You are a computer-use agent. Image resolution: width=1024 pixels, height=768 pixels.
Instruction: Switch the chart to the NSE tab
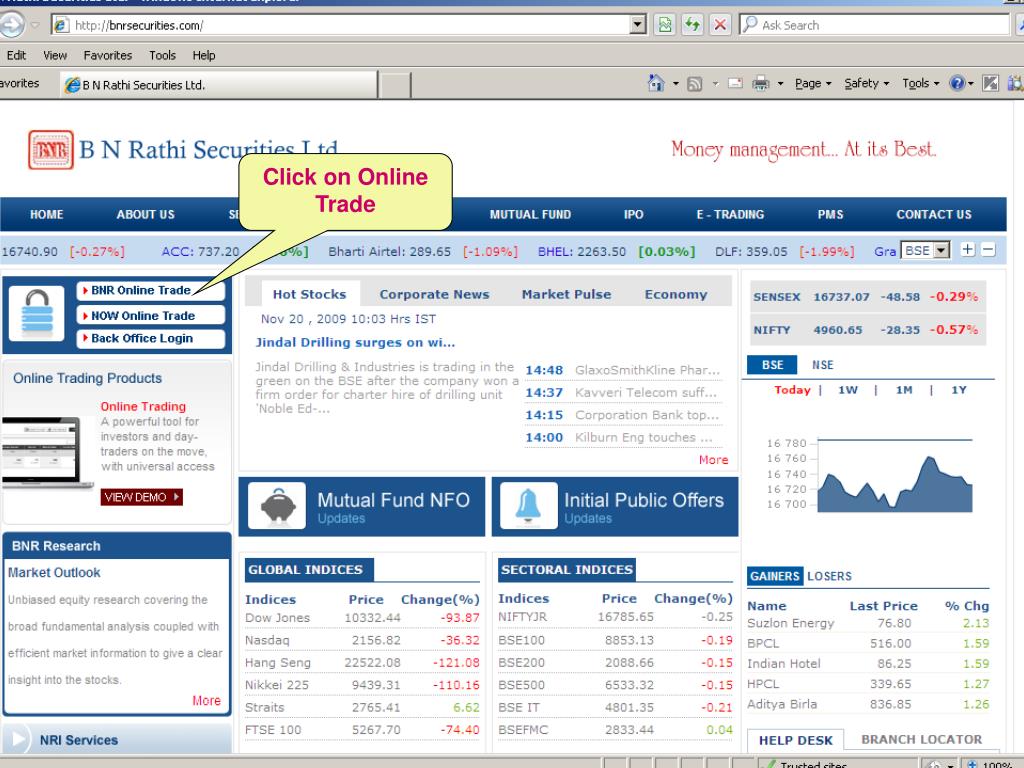pos(822,365)
